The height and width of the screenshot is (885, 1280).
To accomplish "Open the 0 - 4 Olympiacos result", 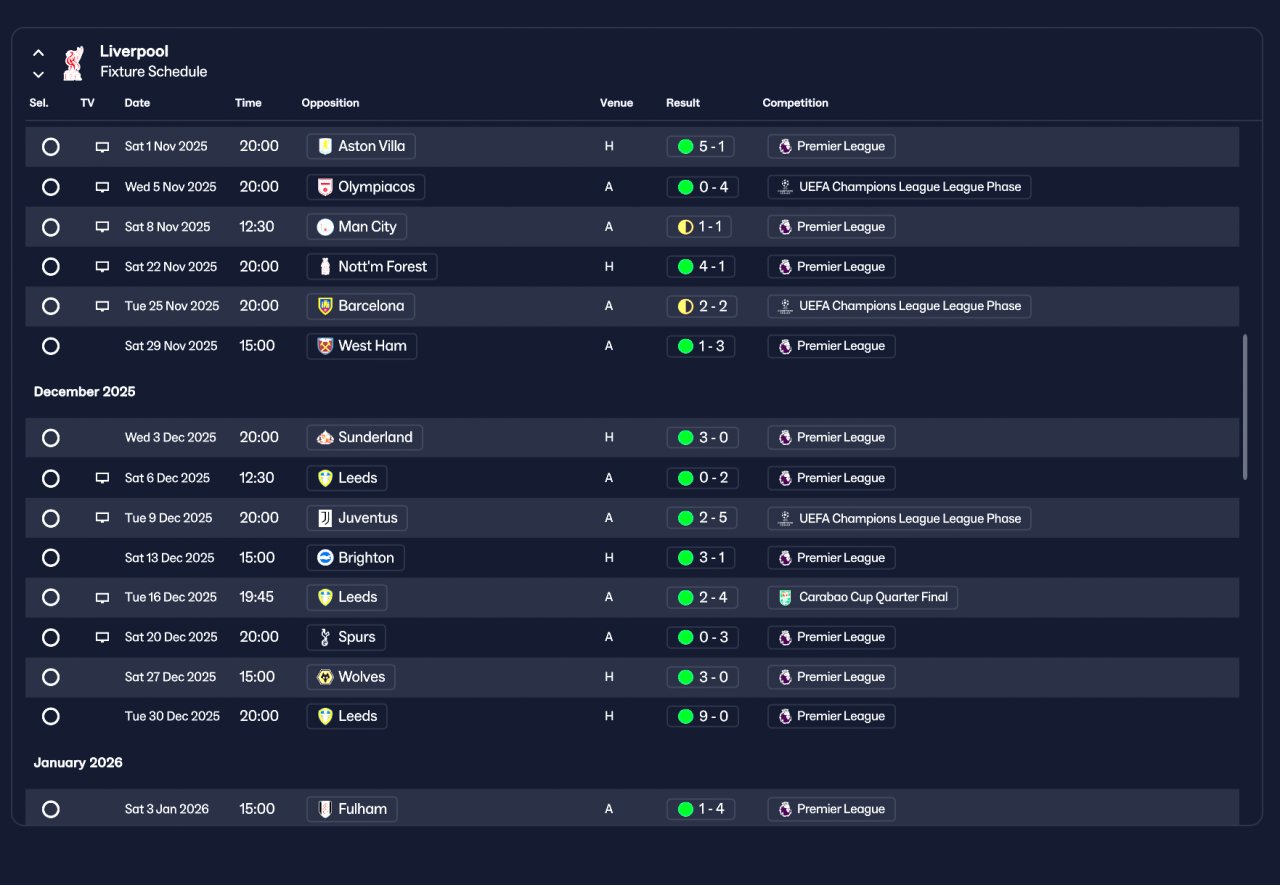I will tap(702, 186).
